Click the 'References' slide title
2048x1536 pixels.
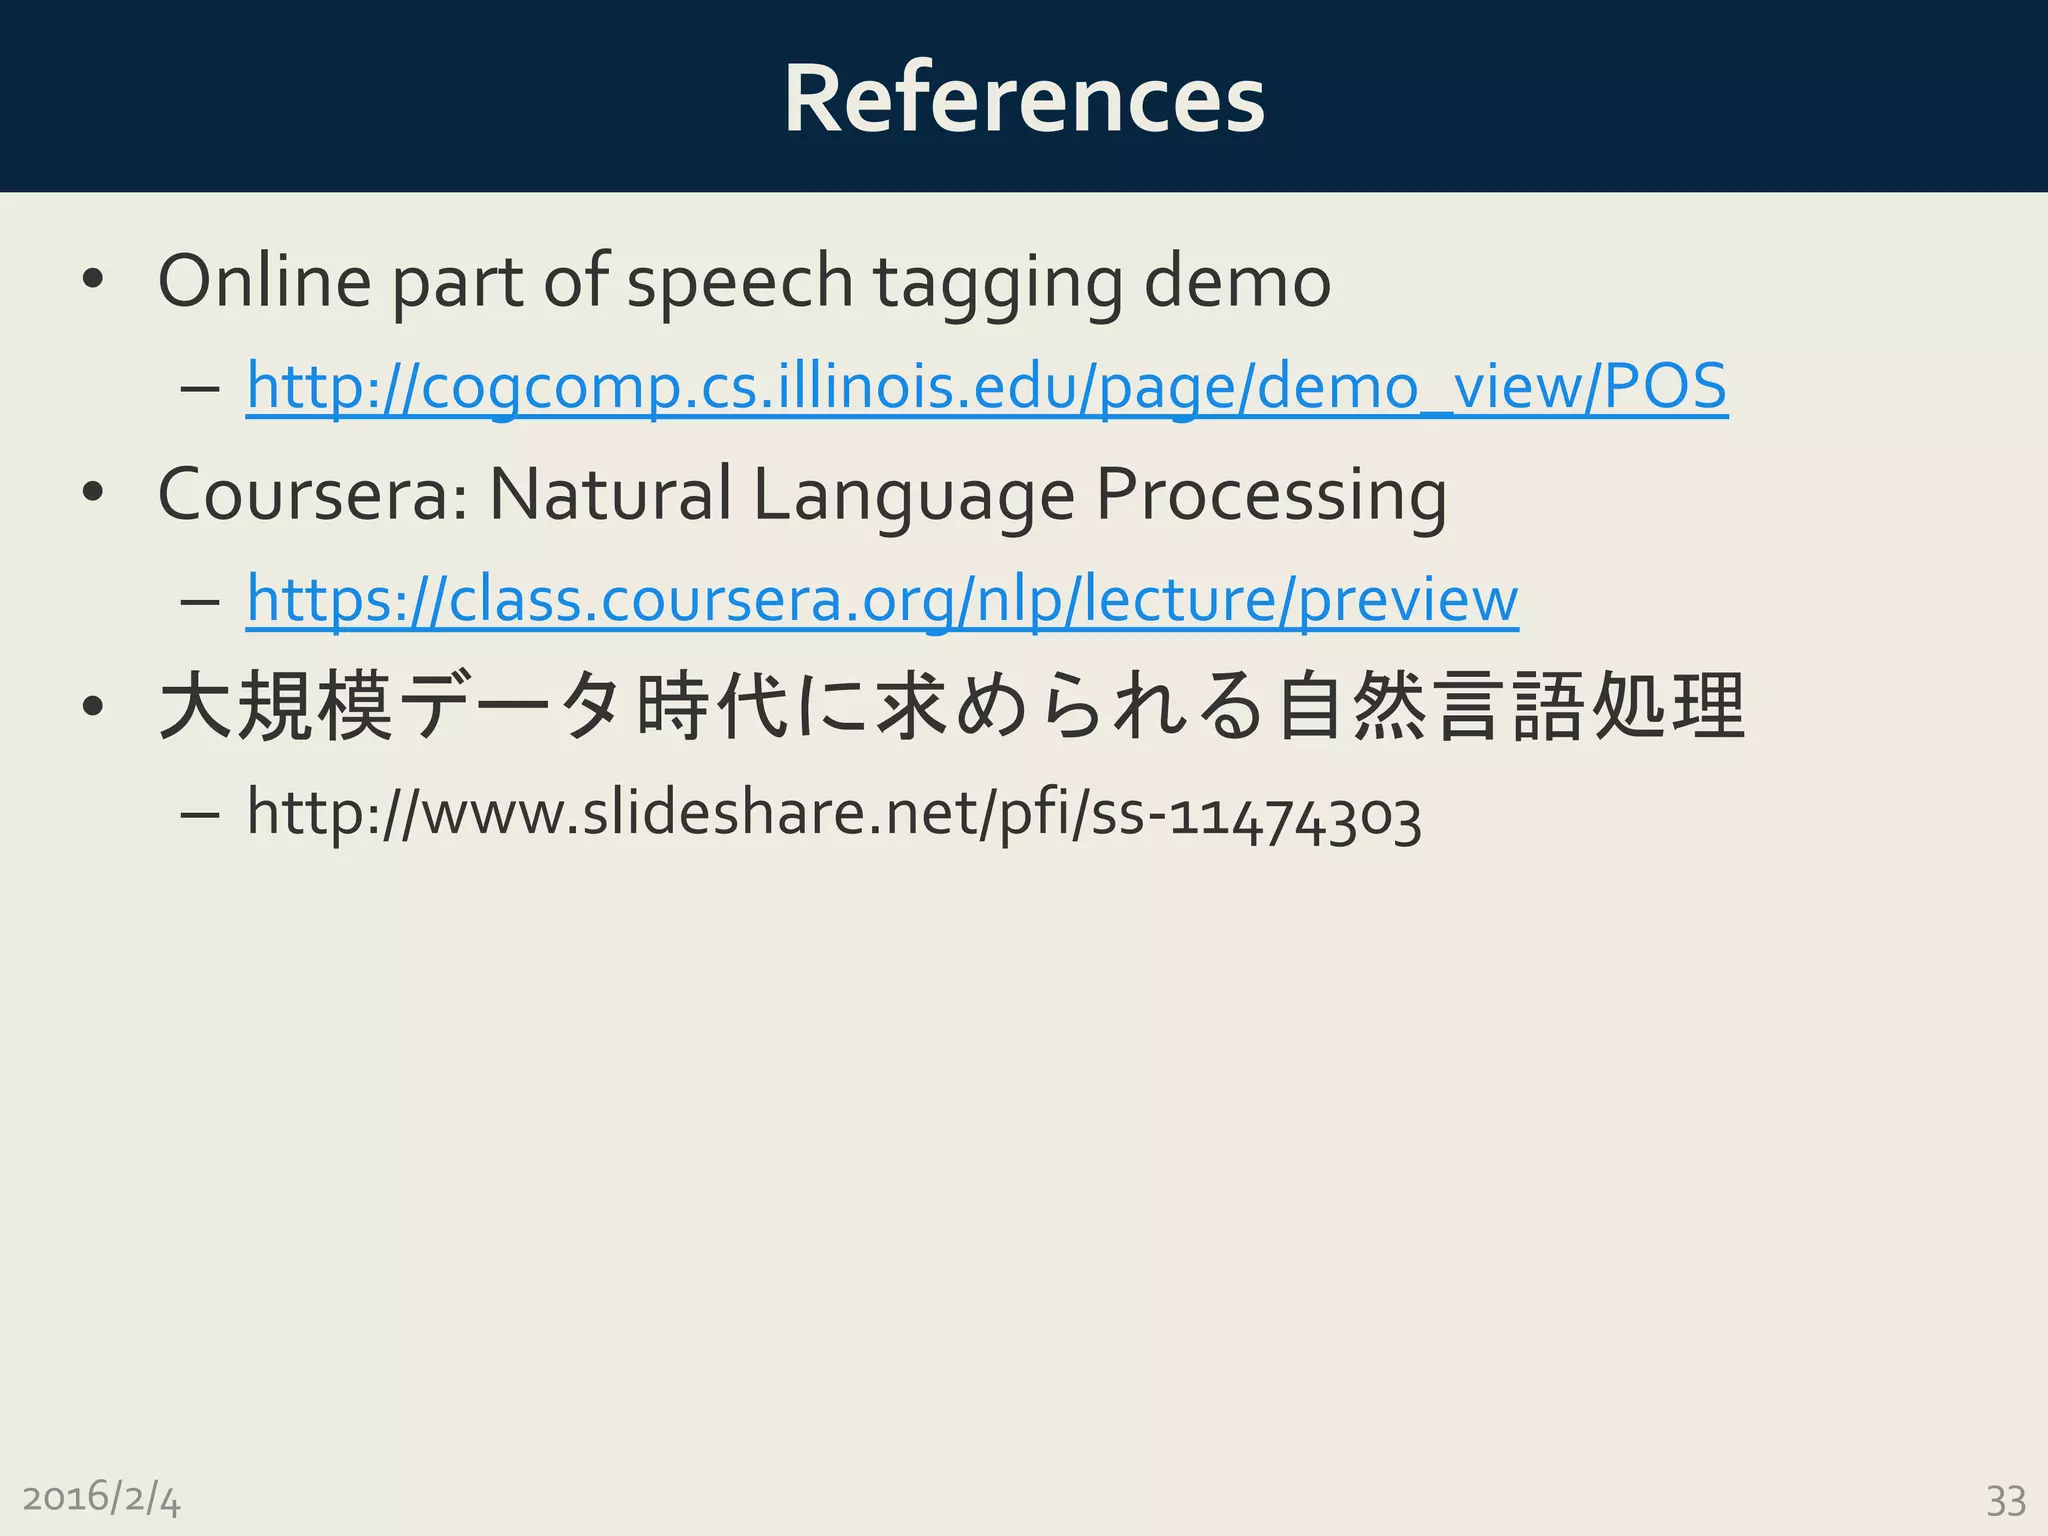point(1024,97)
